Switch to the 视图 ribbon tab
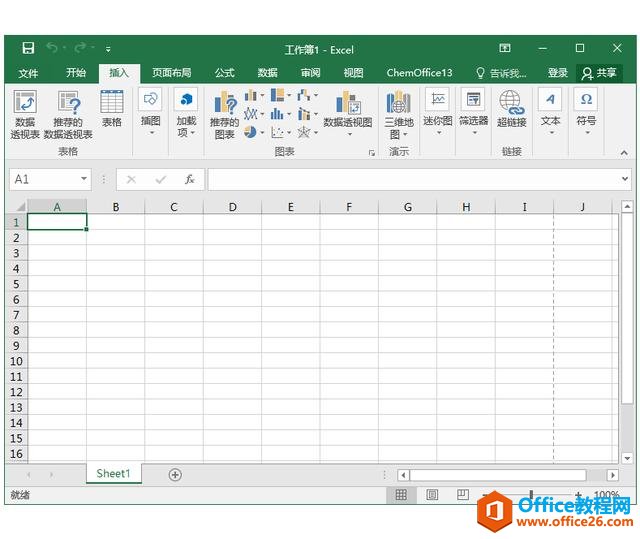Viewport: 640px width, 539px height. tap(353, 73)
